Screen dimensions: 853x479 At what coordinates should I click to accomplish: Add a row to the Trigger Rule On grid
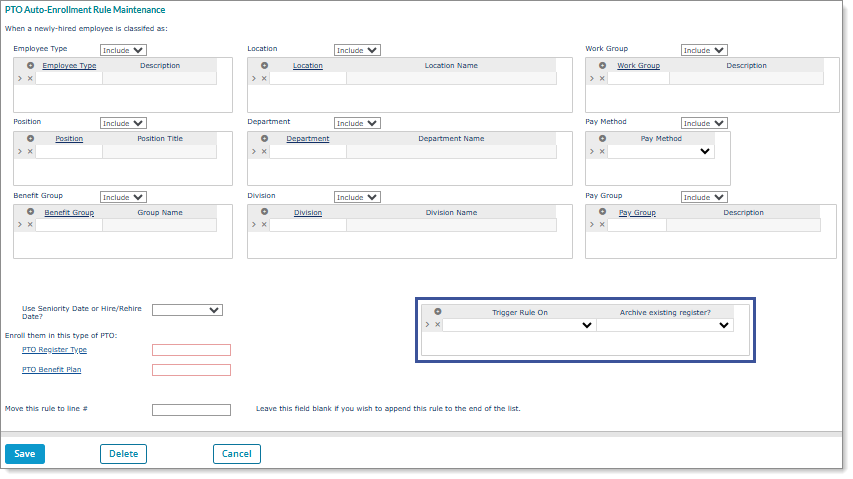[x=437, y=312]
